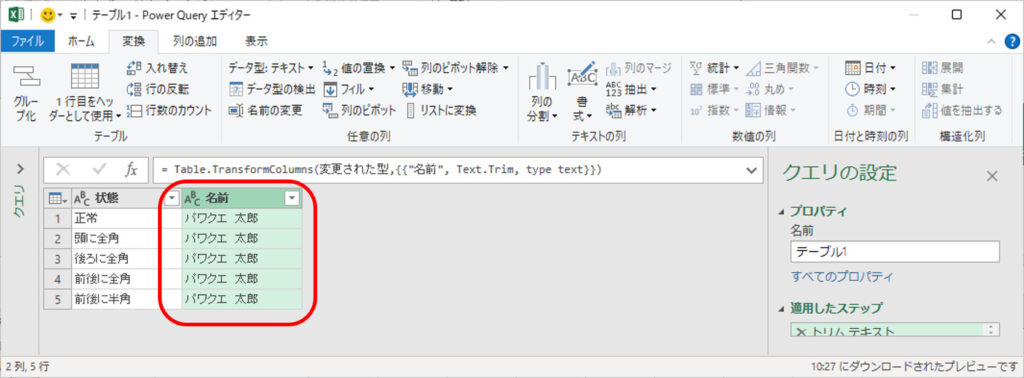Open the Split Column (列の分割) menu

541,92
